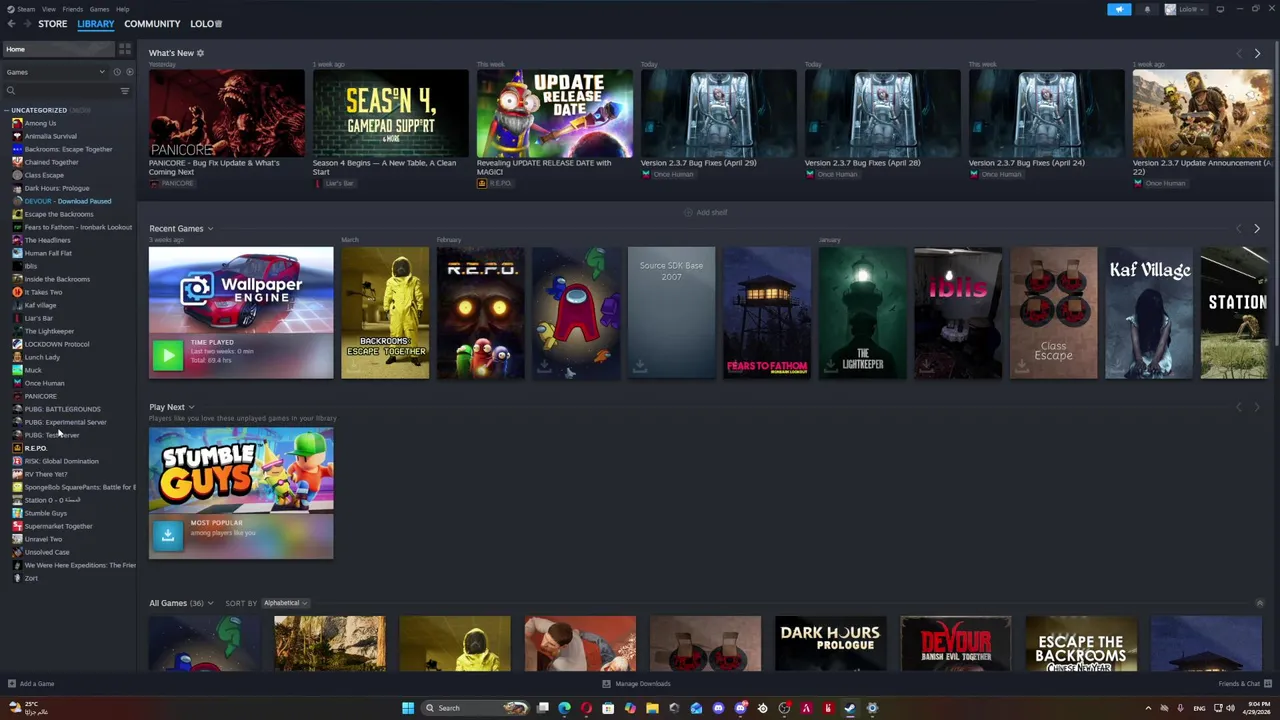Open File Explorer from taskbar

coord(652,708)
